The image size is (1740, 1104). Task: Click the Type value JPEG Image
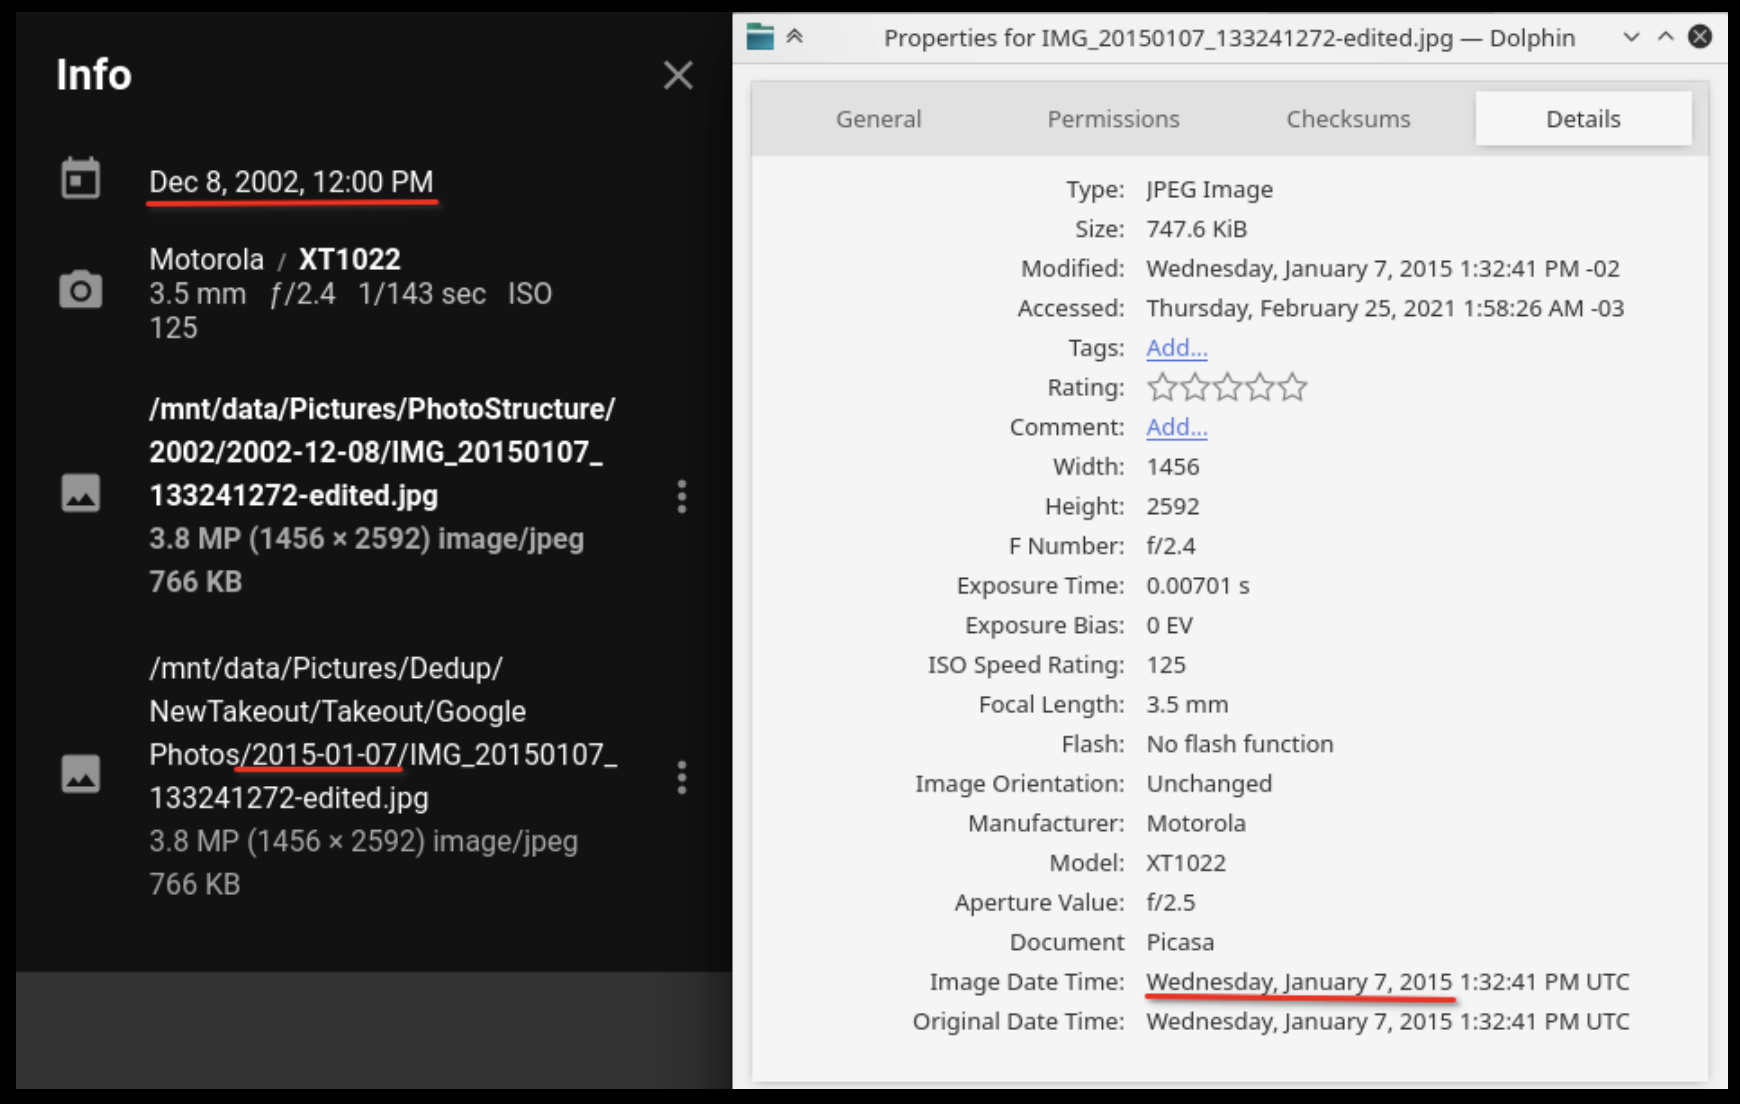click(1210, 189)
